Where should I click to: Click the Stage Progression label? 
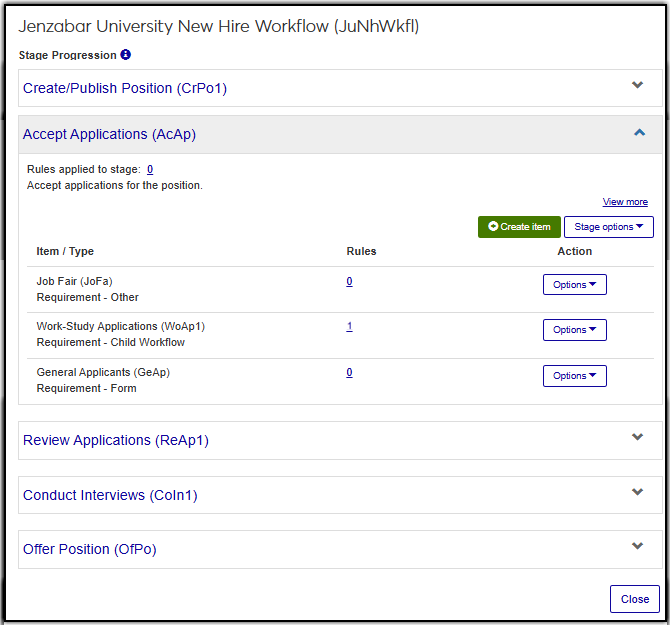[x=67, y=55]
